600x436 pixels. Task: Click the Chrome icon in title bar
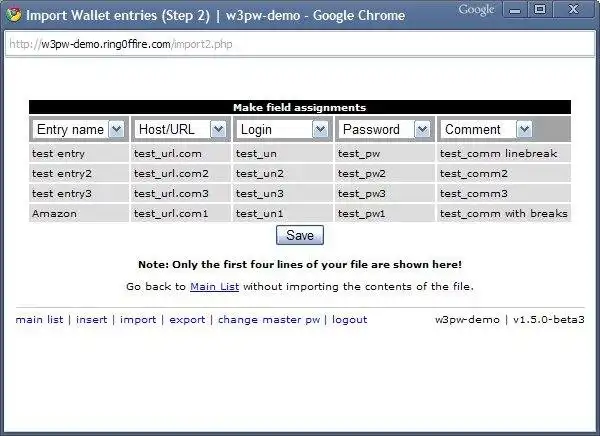[x=14, y=15]
